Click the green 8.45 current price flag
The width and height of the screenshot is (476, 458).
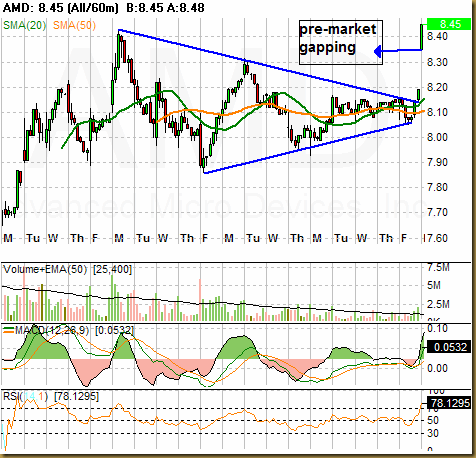click(449, 24)
